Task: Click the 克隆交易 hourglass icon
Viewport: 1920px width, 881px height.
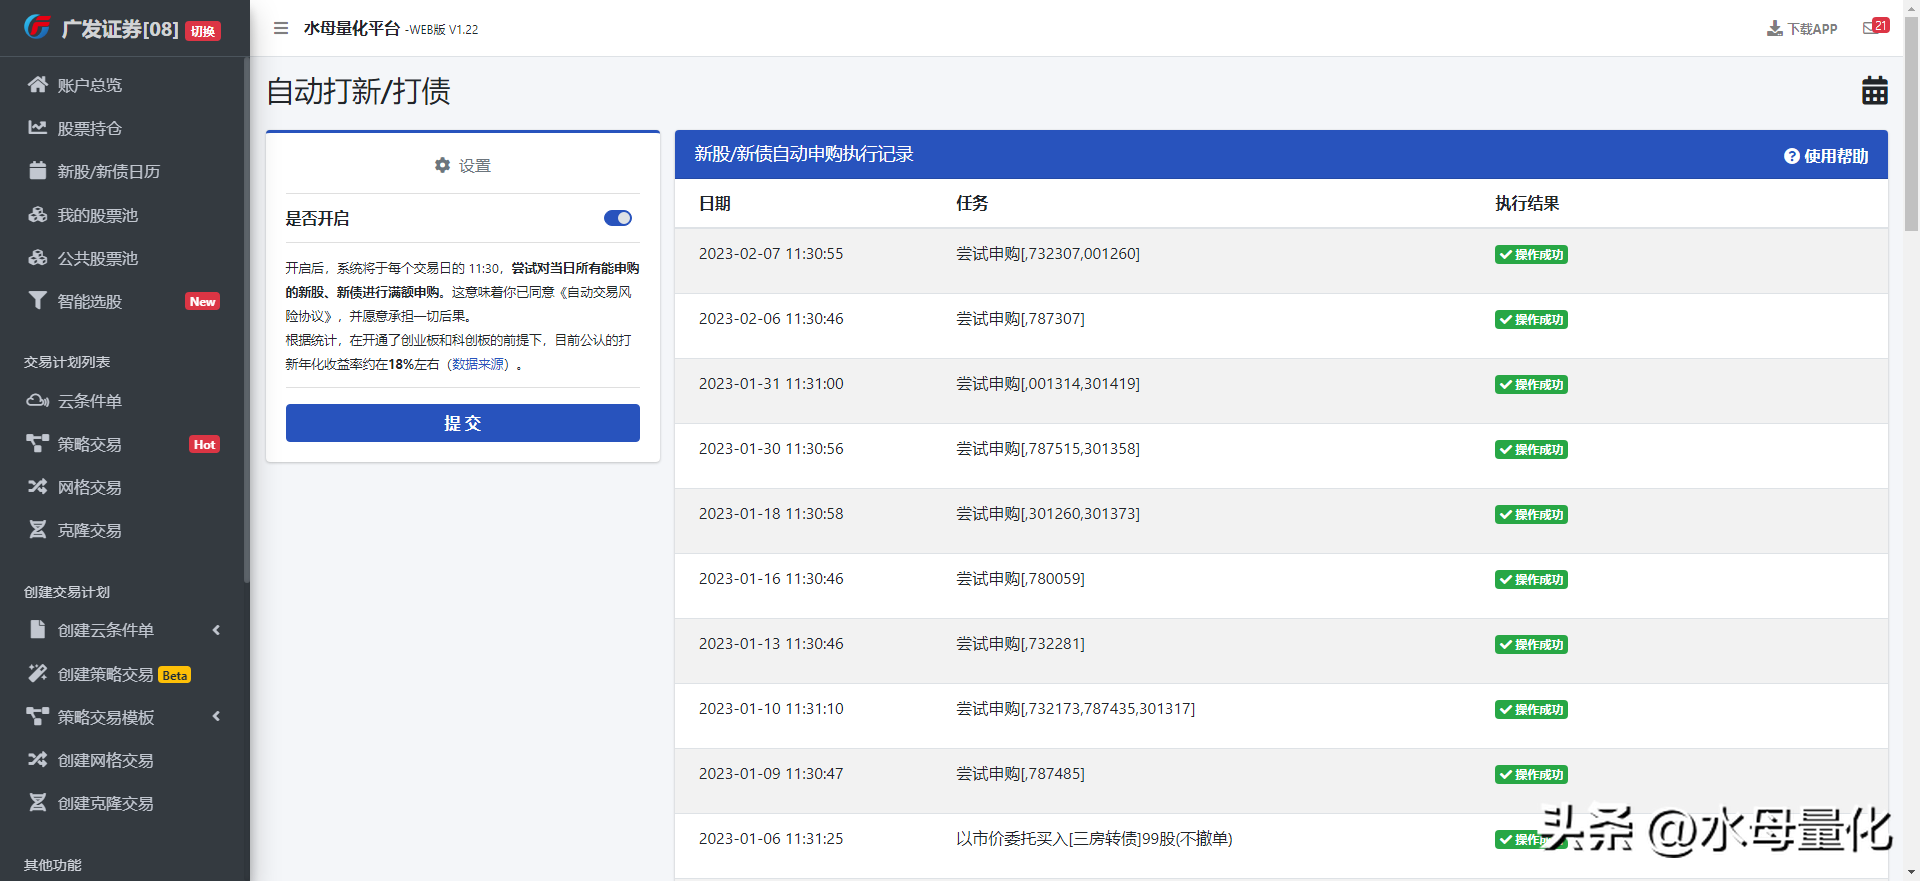Action: tap(38, 530)
